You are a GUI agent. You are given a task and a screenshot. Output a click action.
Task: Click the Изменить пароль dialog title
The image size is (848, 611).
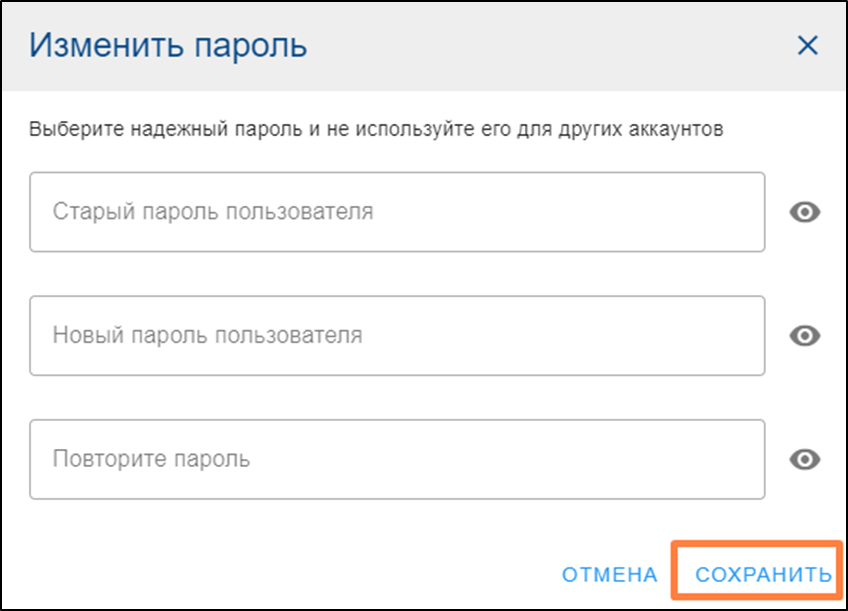[168, 45]
